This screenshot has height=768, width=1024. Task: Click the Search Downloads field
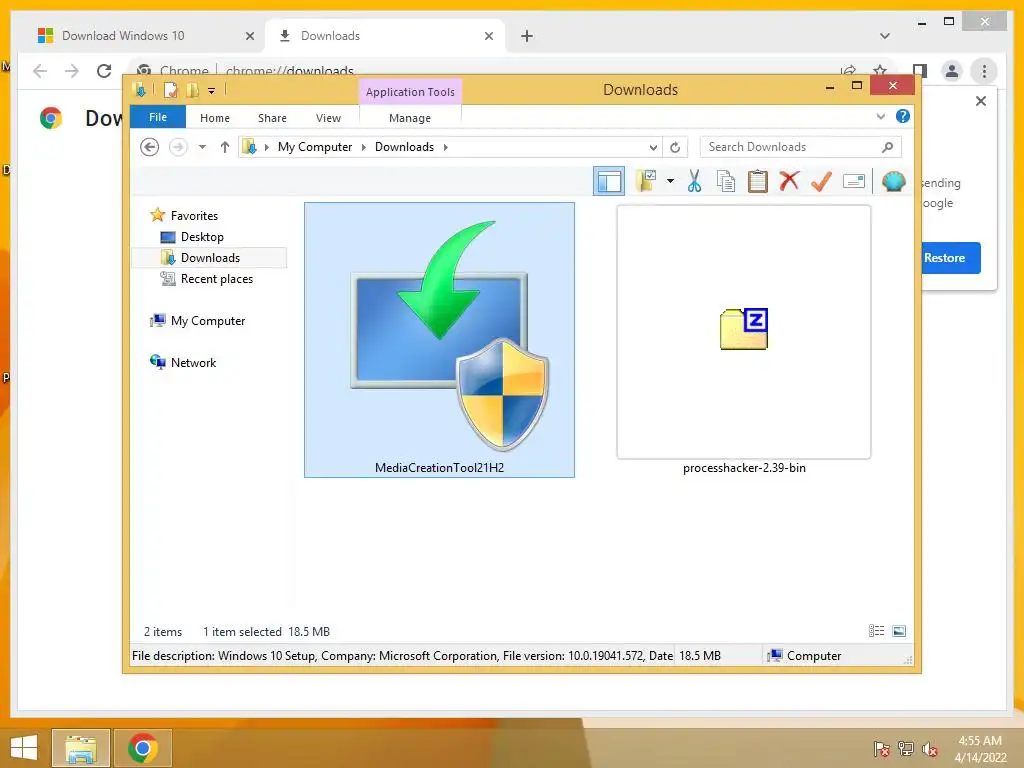coord(800,147)
